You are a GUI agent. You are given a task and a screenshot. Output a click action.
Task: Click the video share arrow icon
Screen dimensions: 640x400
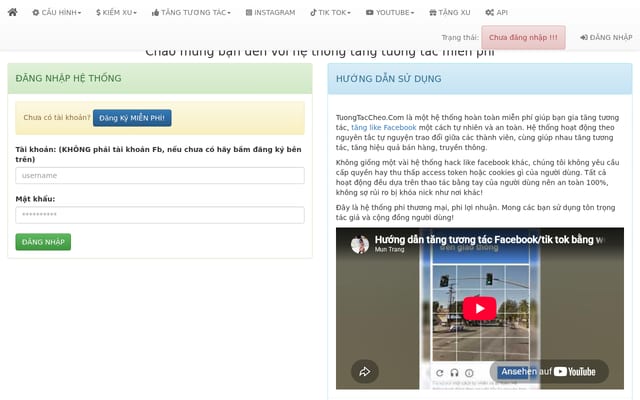364,371
